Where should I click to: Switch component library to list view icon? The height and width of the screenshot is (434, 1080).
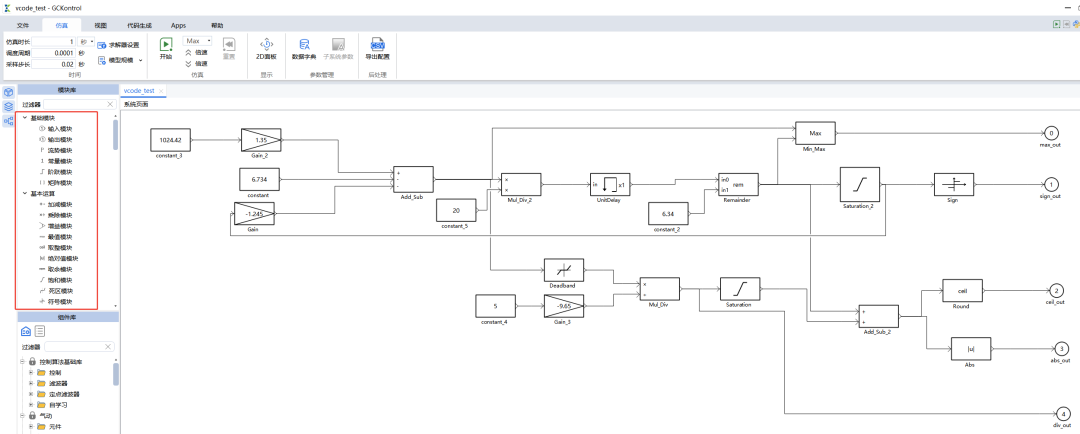click(40, 331)
